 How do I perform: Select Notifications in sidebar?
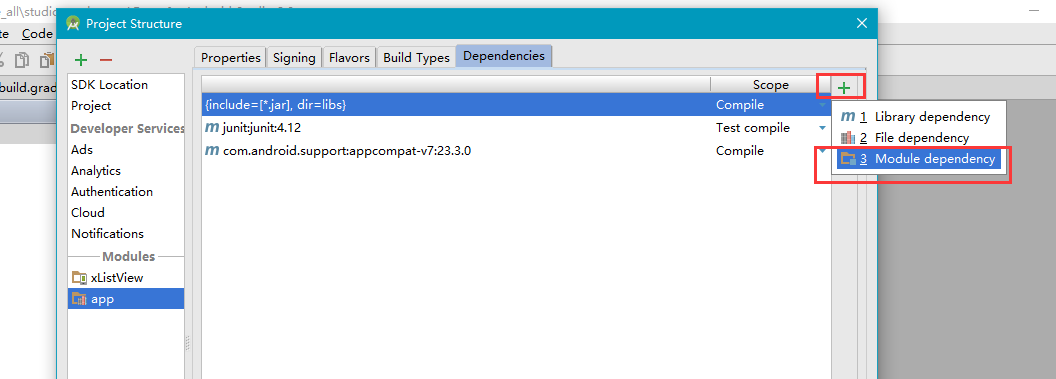coord(107,234)
